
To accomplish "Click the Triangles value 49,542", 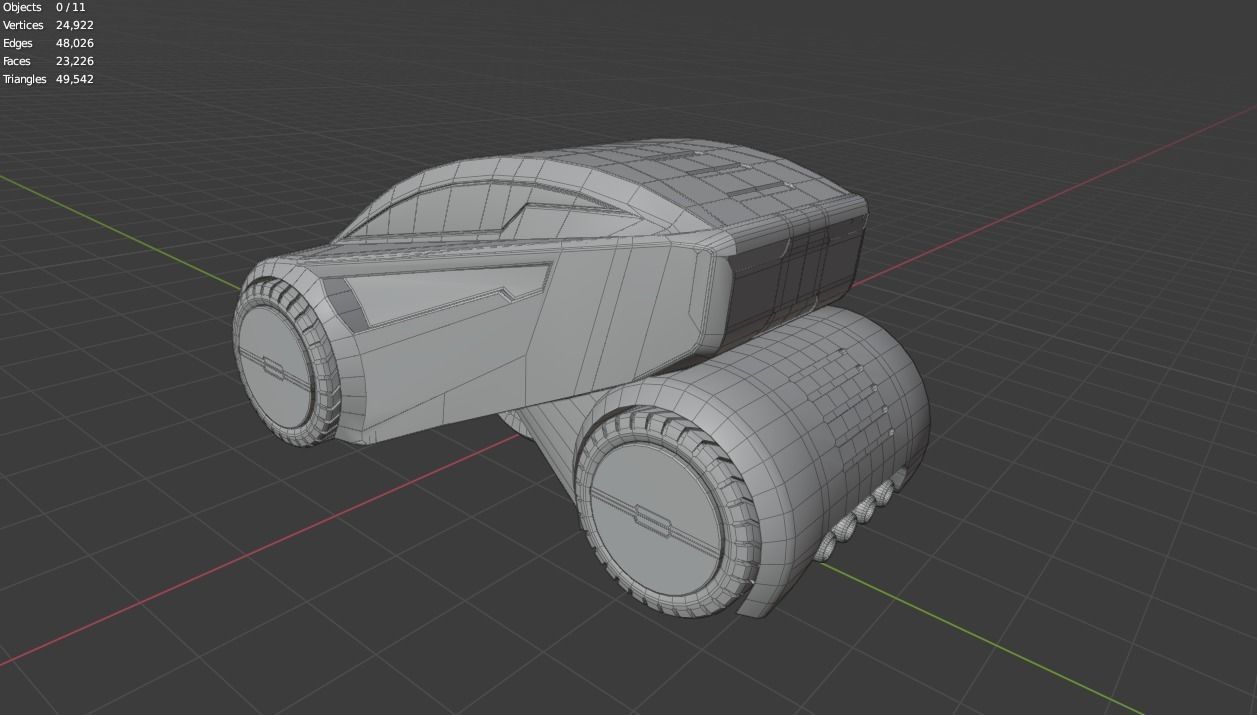I will pyautogui.click(x=75, y=79).
